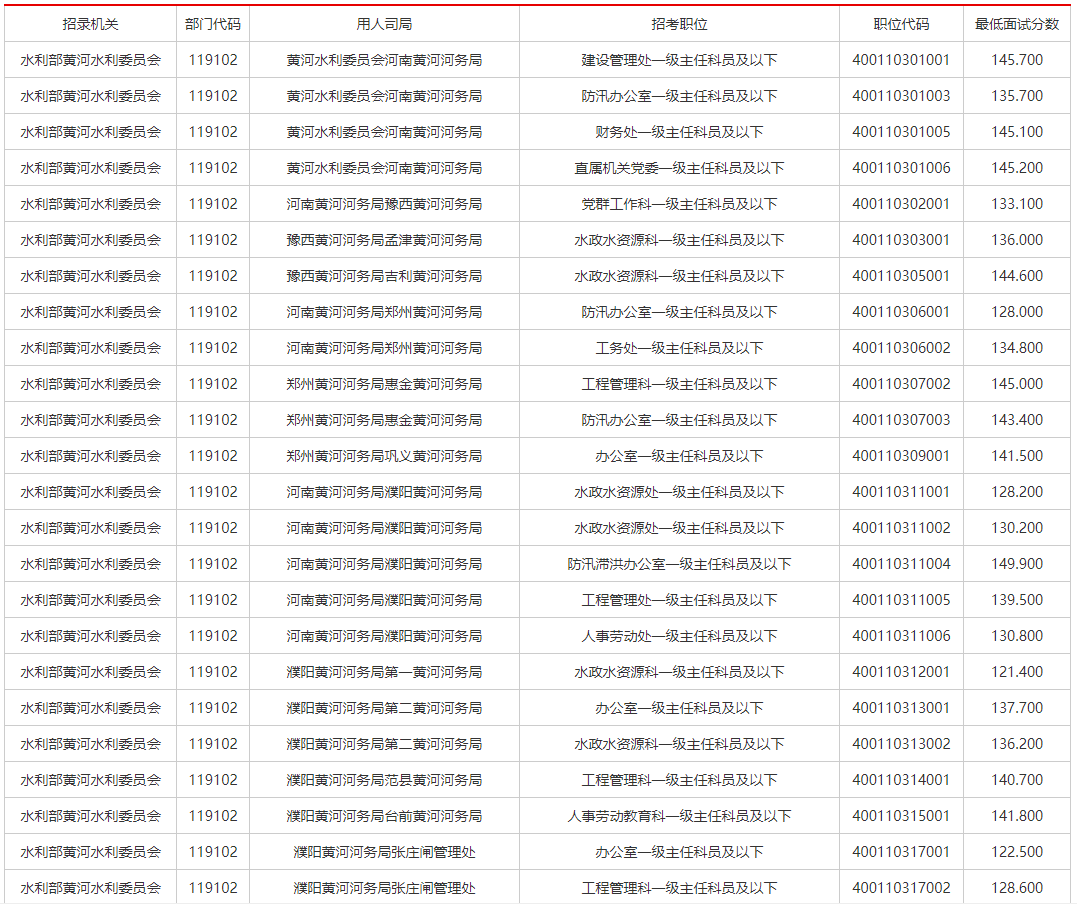Image resolution: width=1077 pixels, height=907 pixels.
Task: Click 河南黄河河务局豫西黄河河务局 bureau cell
Action: 384,204
